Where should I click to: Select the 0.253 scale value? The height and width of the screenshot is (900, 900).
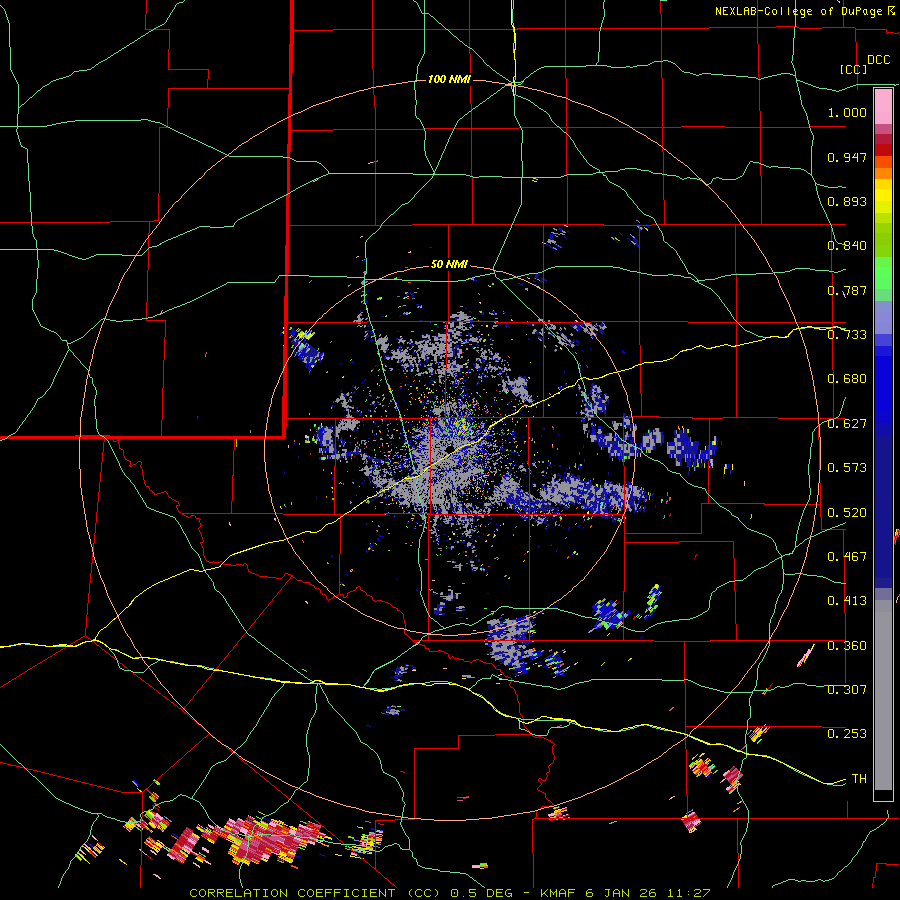click(847, 734)
